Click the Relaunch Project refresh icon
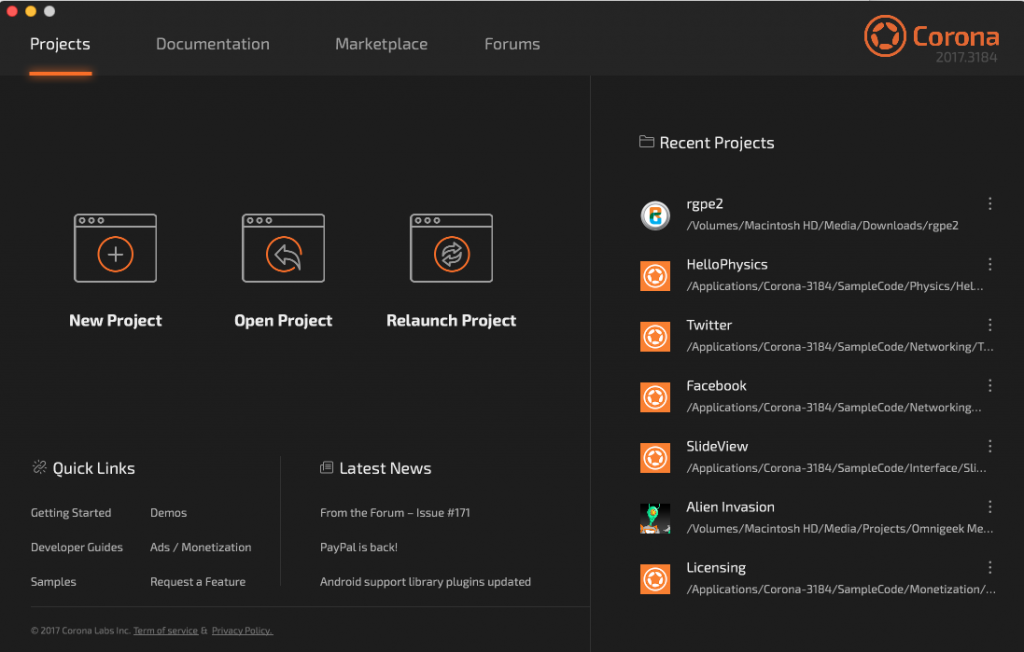This screenshot has height=652, width=1024. pyautogui.click(x=451, y=254)
